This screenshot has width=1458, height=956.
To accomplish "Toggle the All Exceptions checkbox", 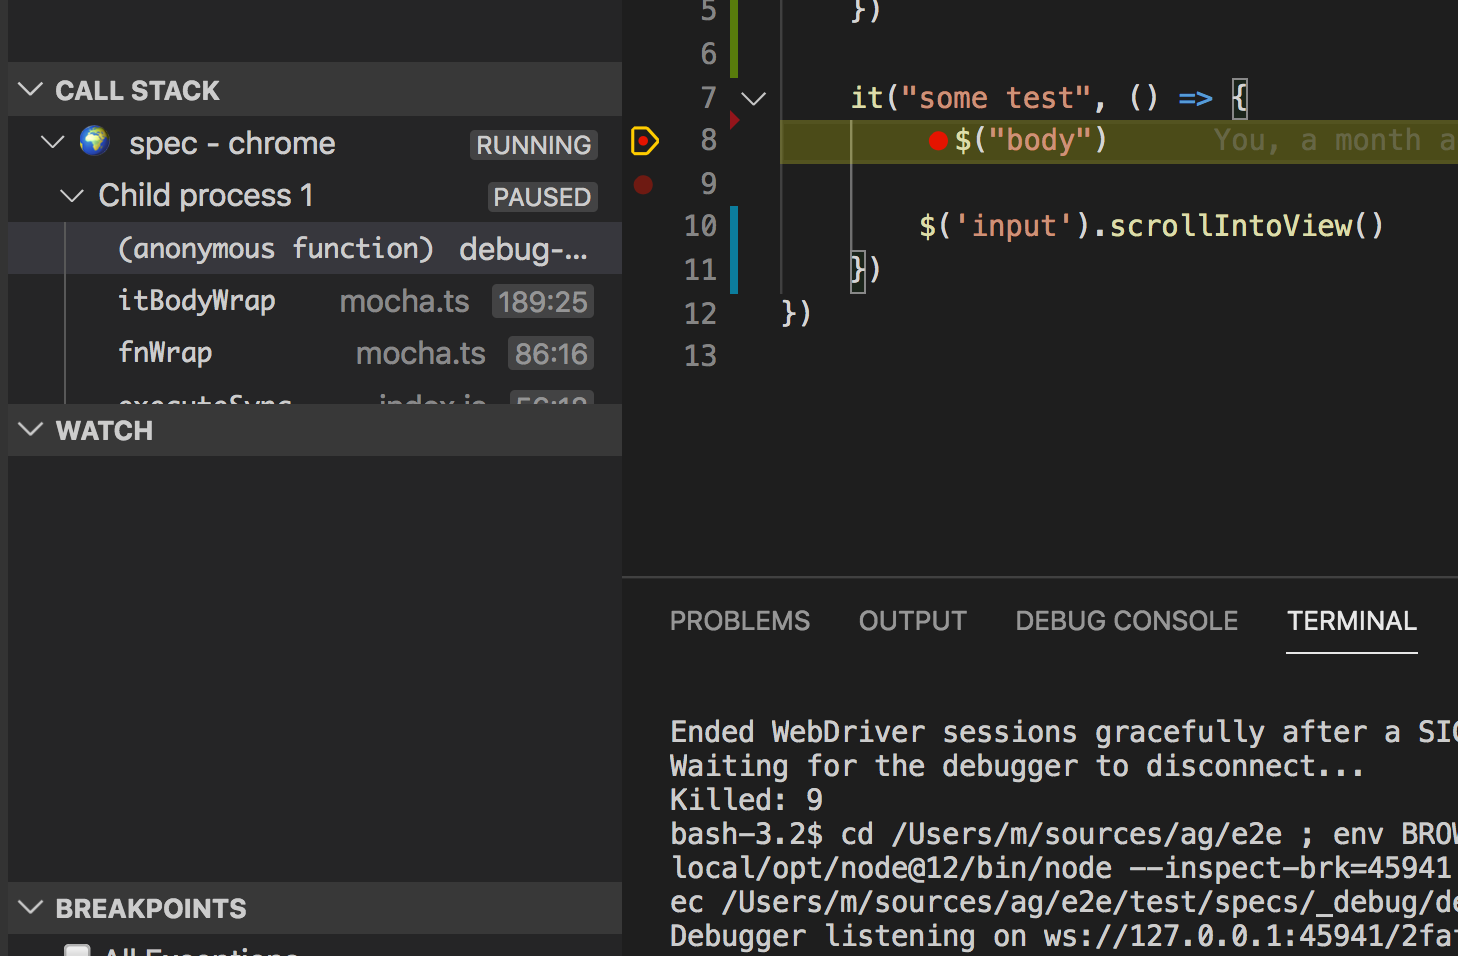I will pos(77,950).
